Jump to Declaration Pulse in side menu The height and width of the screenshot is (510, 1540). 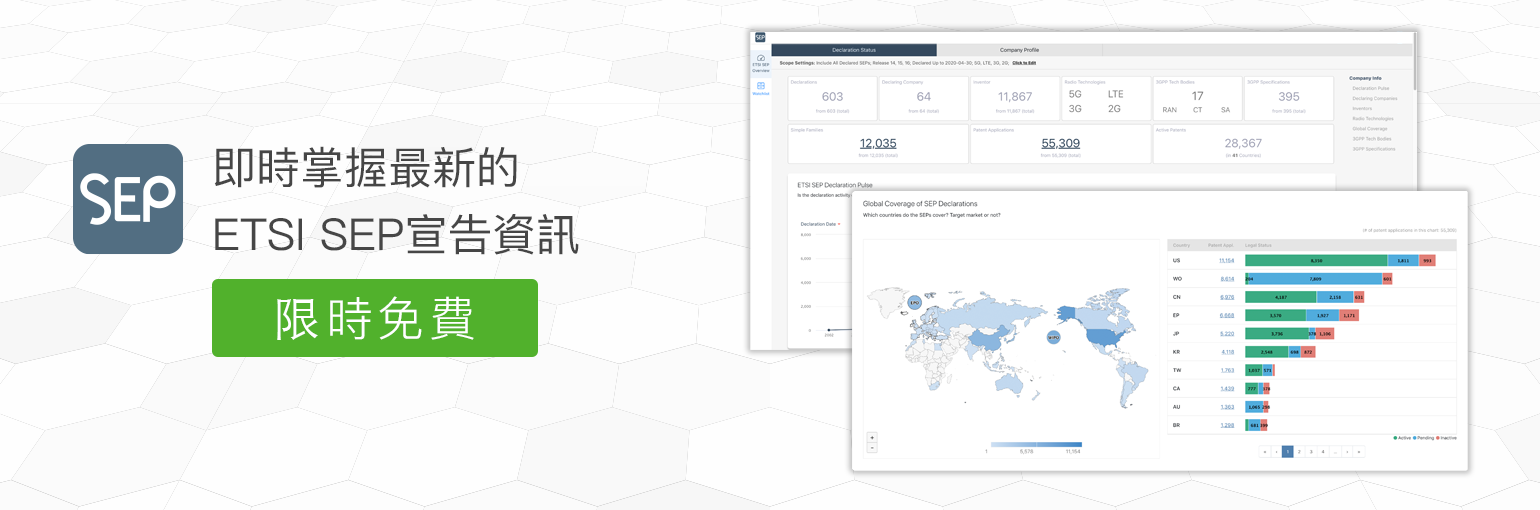point(1370,88)
